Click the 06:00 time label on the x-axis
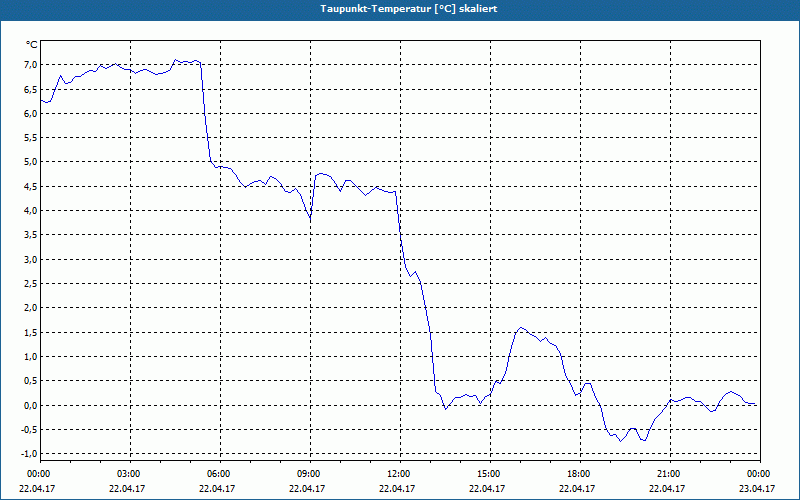The width and height of the screenshot is (800, 500). tap(220, 474)
